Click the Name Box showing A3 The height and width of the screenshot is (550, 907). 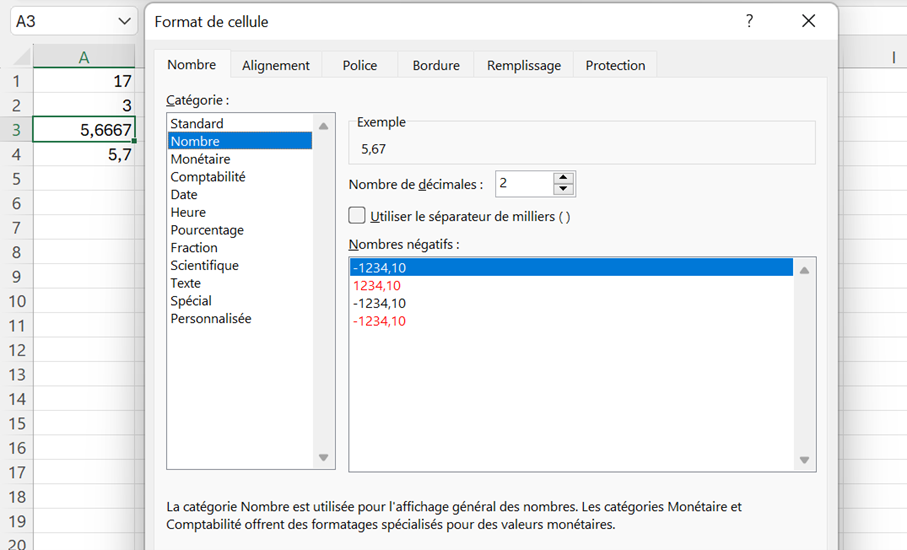pyautogui.click(x=64, y=21)
